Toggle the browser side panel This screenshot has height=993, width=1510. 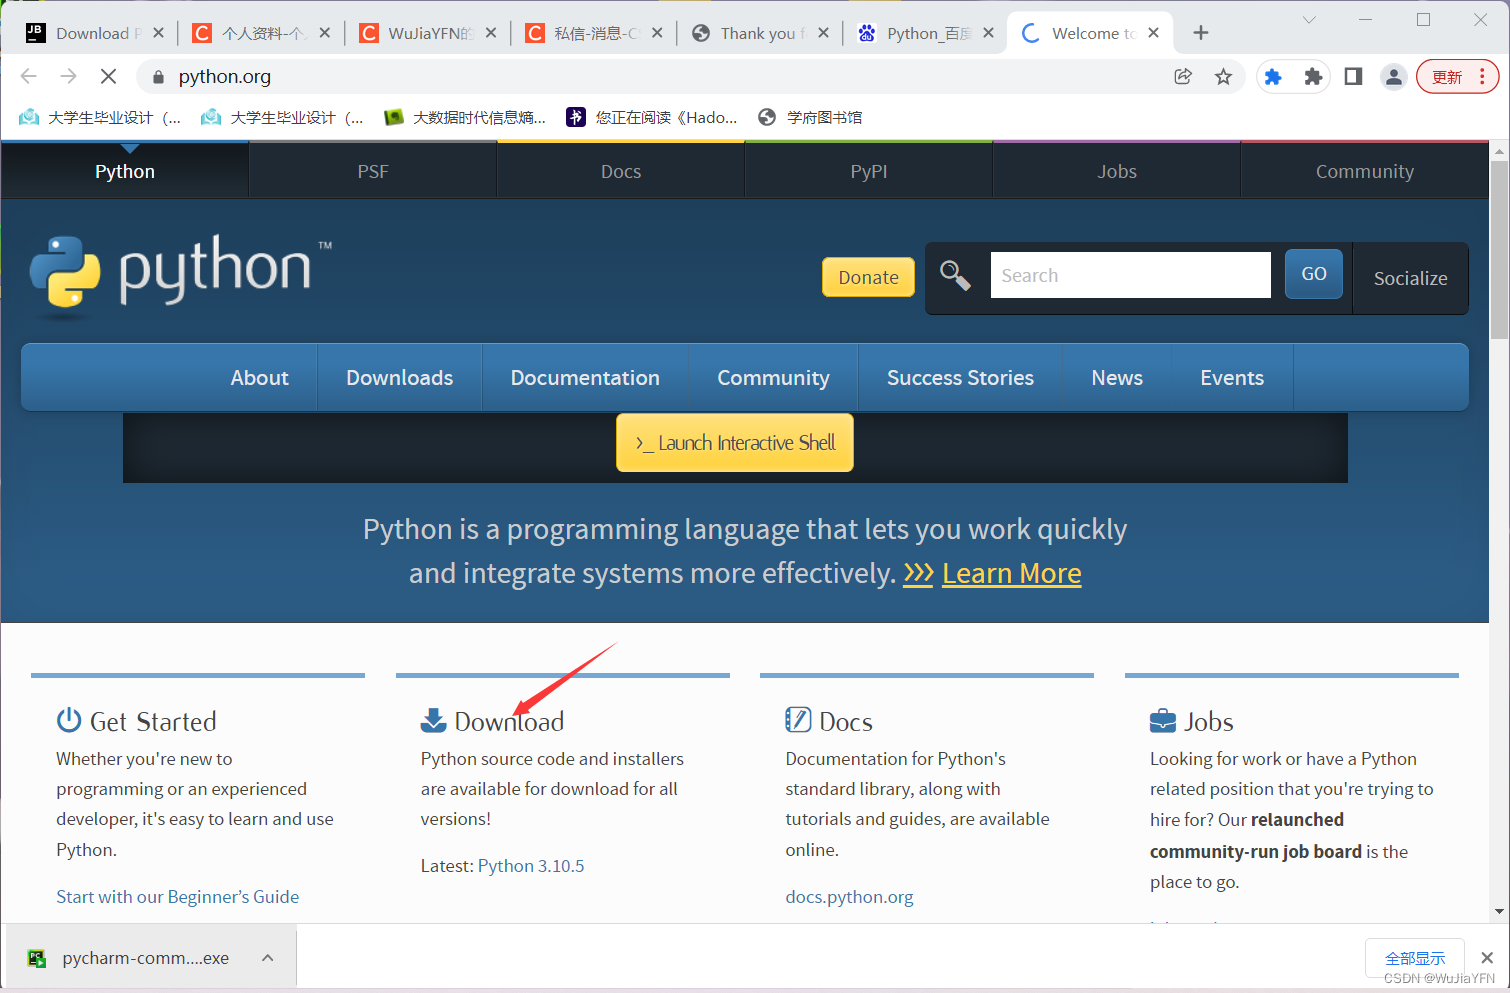1353,77
